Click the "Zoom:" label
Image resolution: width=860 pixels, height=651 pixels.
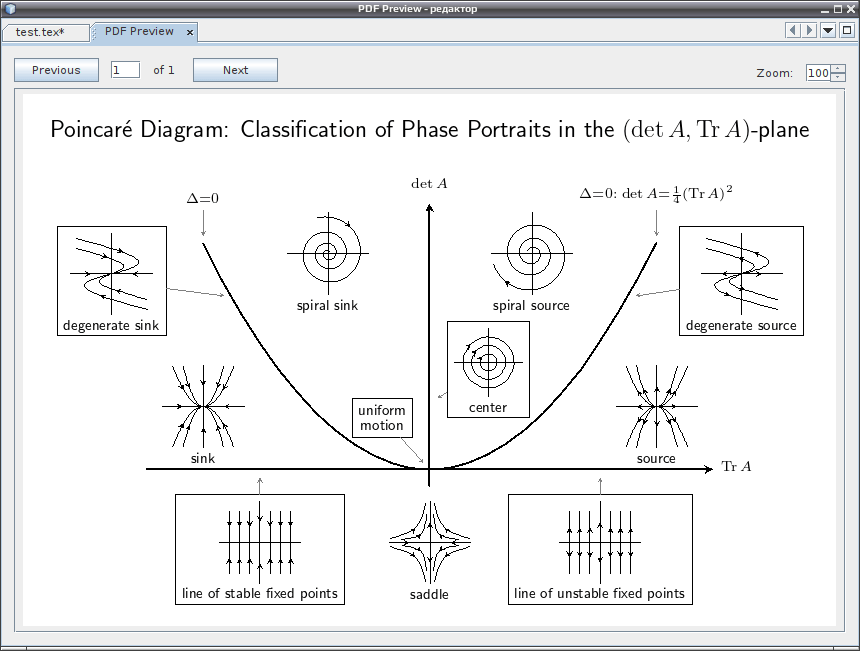click(x=774, y=73)
